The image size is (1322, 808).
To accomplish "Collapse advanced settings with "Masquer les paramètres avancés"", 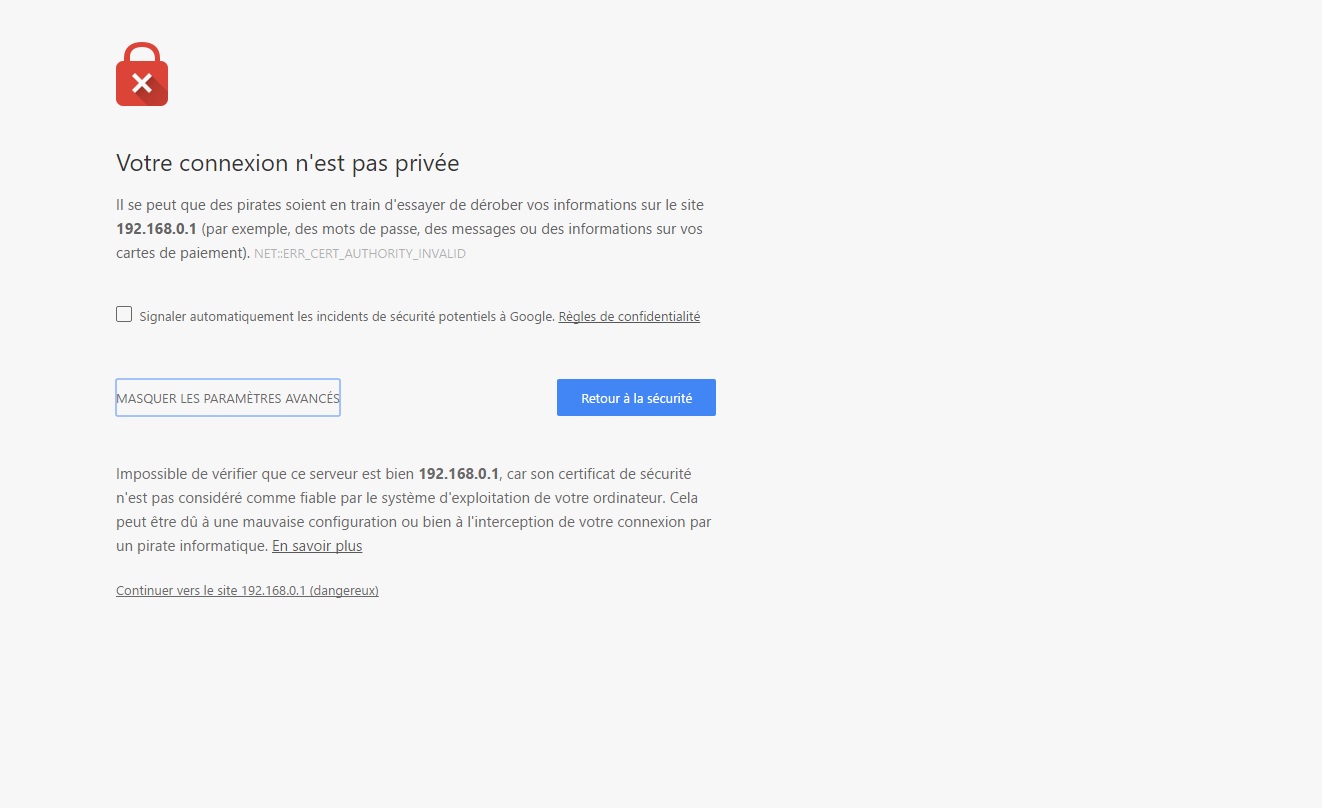I will (x=228, y=398).
